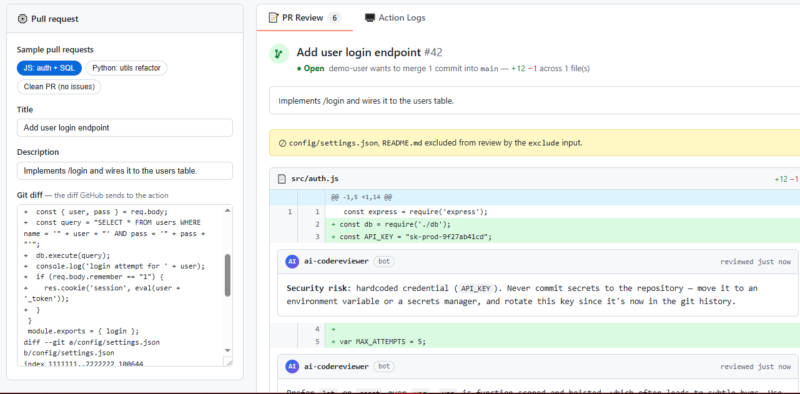Click the bot badge on the Security risk comment

click(x=384, y=261)
